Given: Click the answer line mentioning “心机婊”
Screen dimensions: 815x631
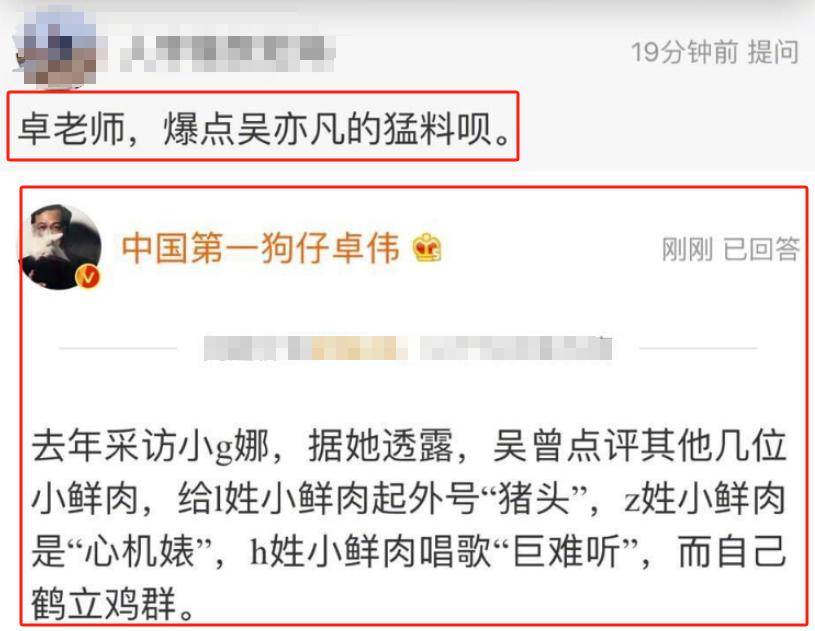Looking at the screenshot, I should (409, 551).
